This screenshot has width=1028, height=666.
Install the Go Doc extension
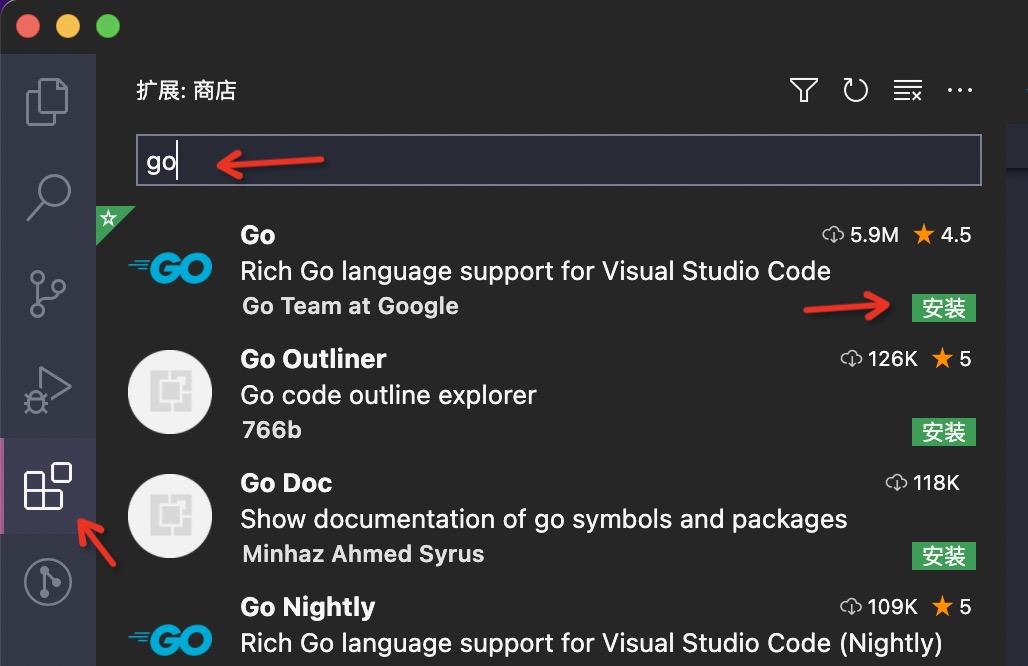(943, 556)
